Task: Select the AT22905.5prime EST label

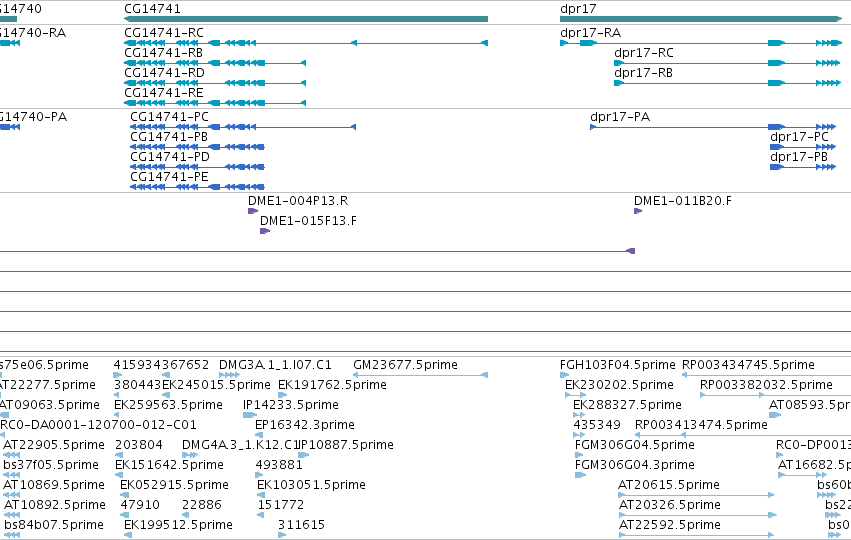Action: (x=54, y=445)
